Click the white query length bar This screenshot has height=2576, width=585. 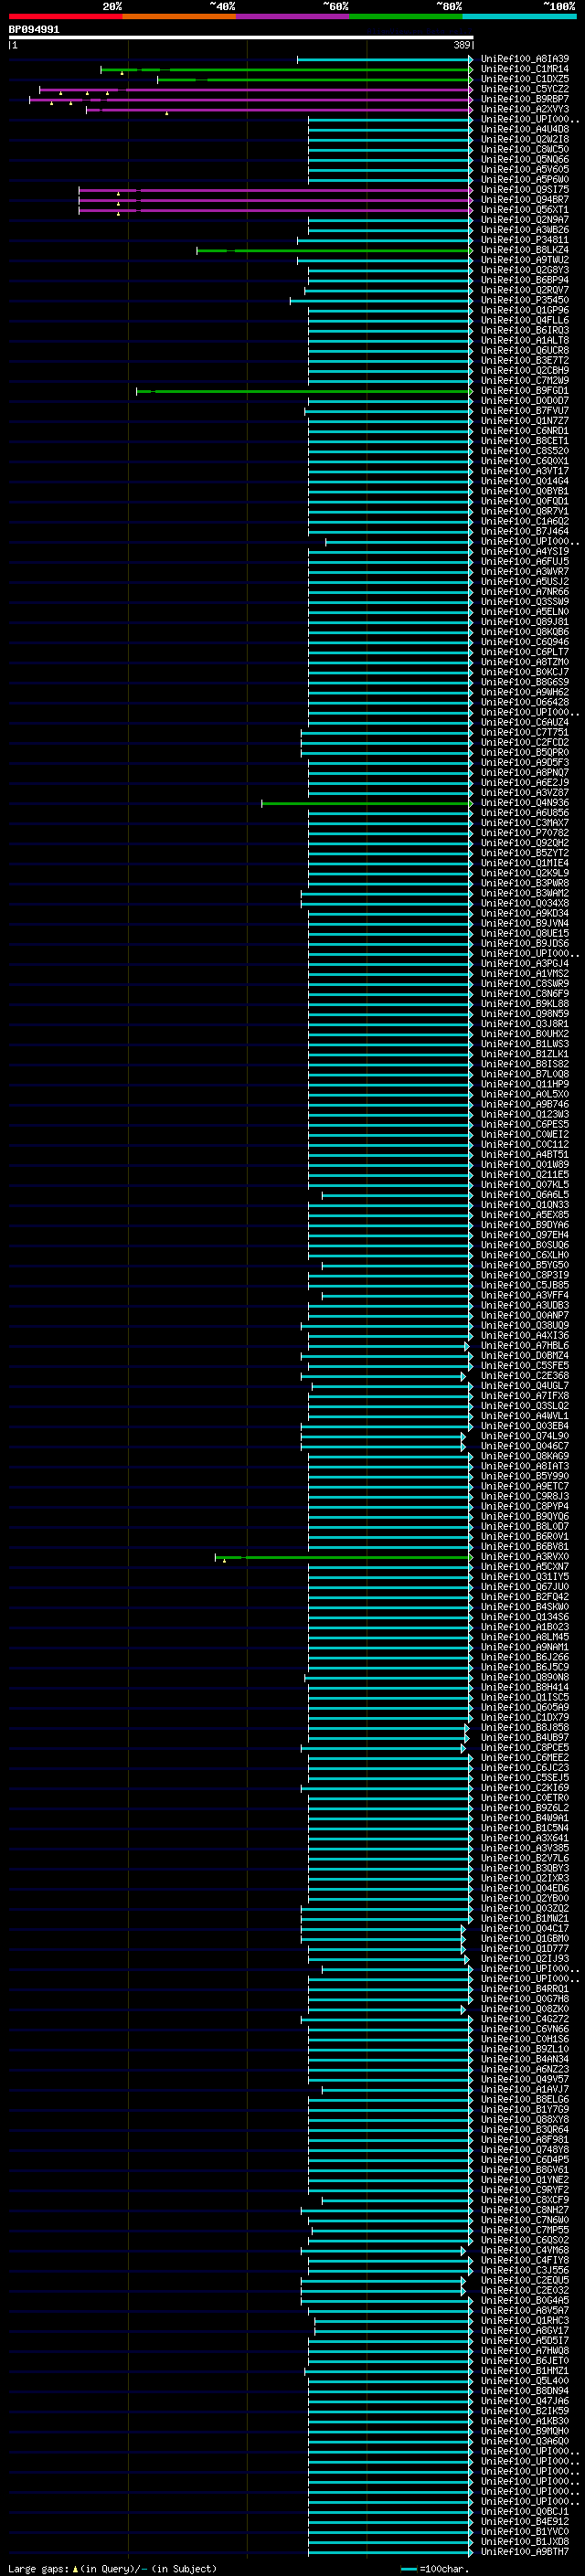pyautogui.click(x=241, y=38)
